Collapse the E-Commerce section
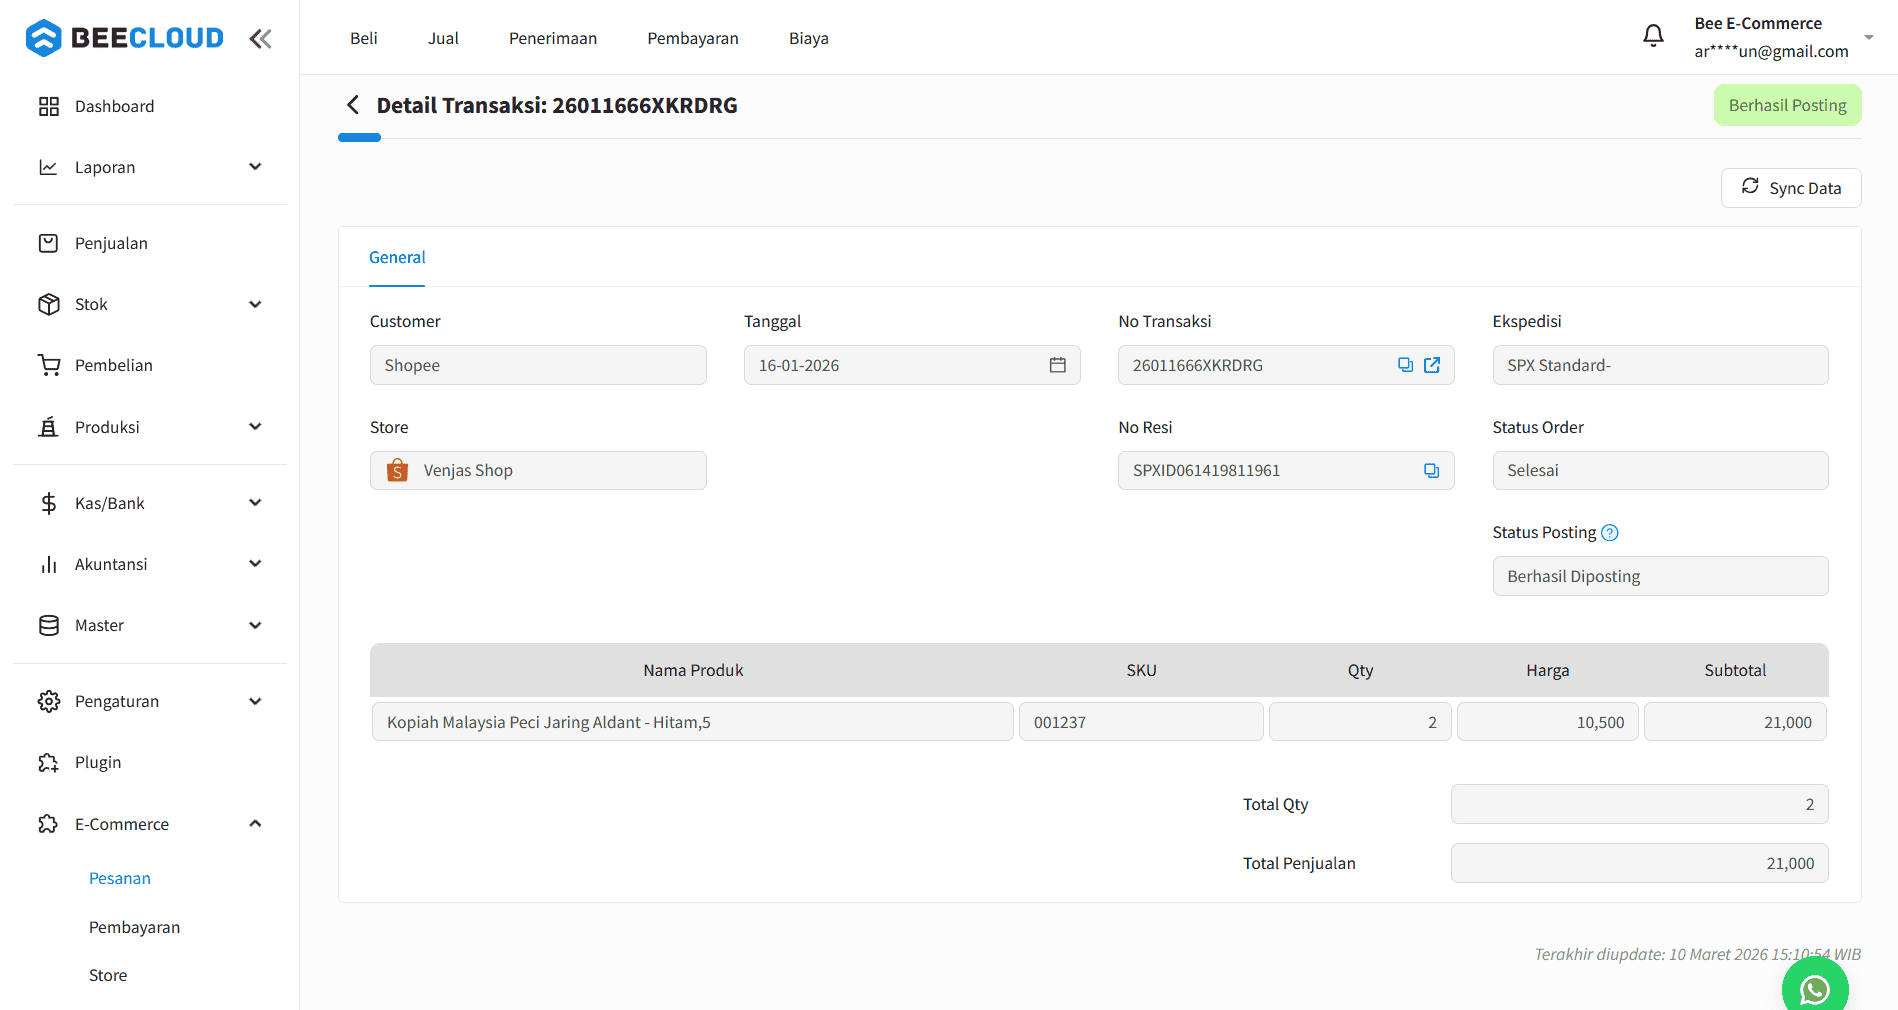1898x1010 pixels. [256, 823]
